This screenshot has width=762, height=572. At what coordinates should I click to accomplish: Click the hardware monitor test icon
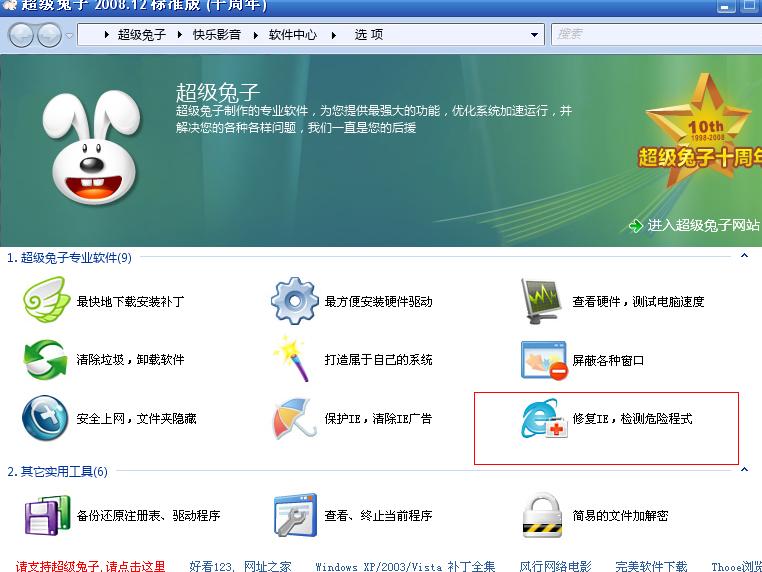pyautogui.click(x=542, y=301)
